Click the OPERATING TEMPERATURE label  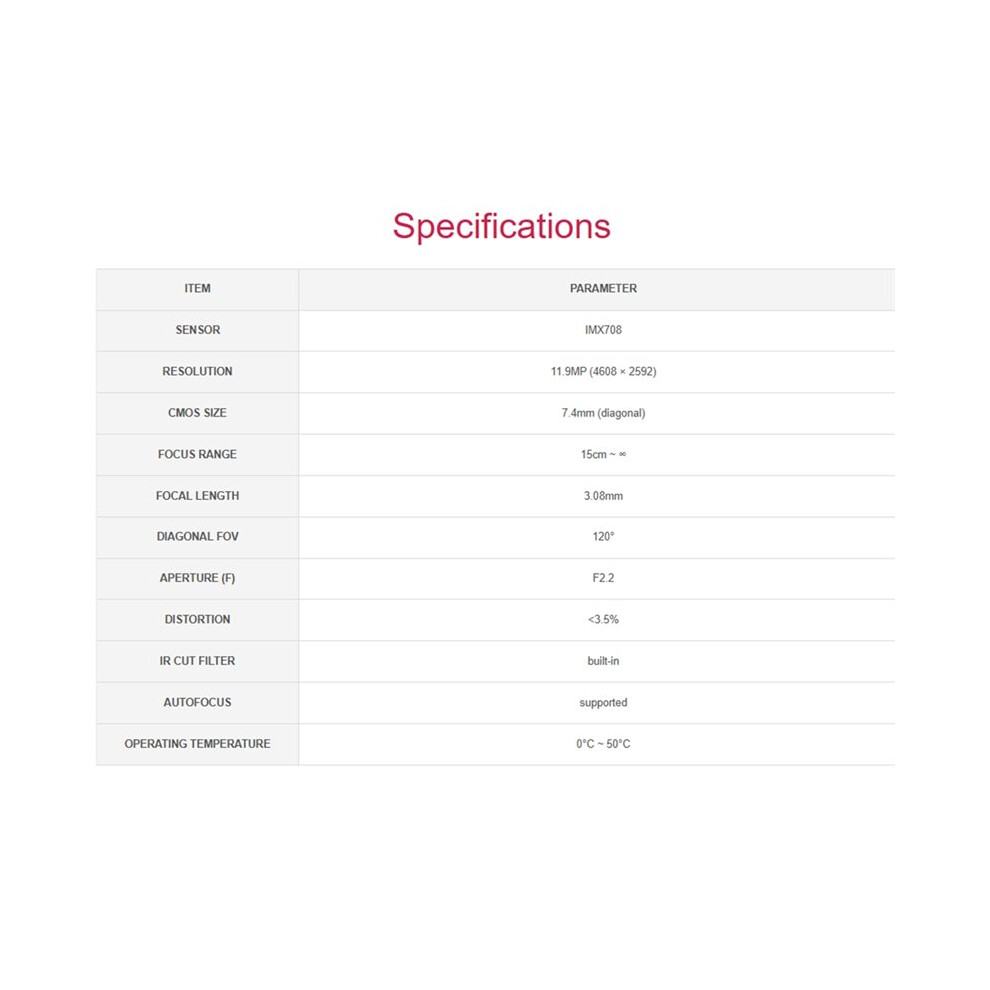coord(198,744)
